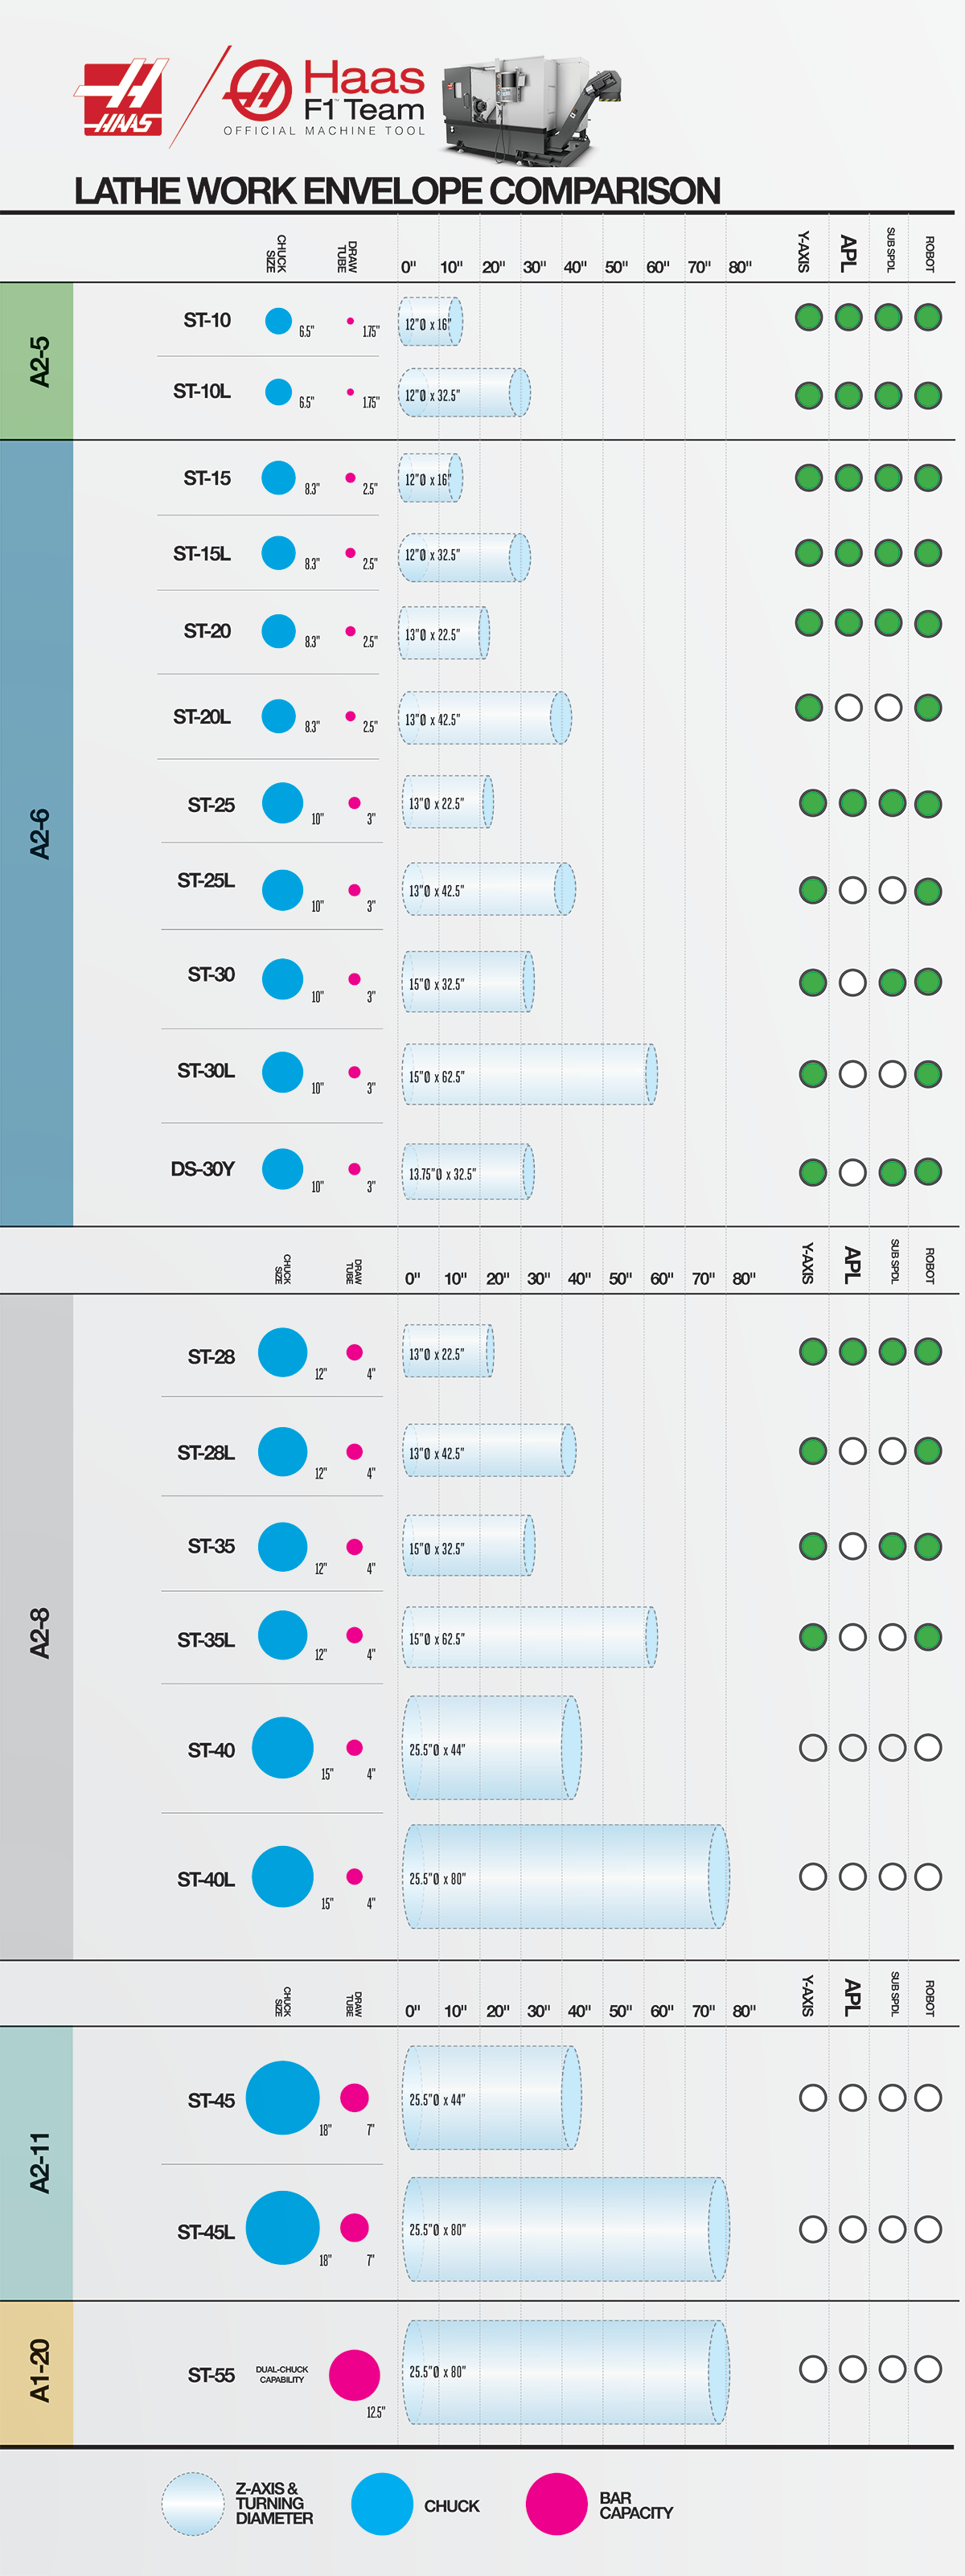Click the ST-20L empty APL indicator

tap(848, 708)
